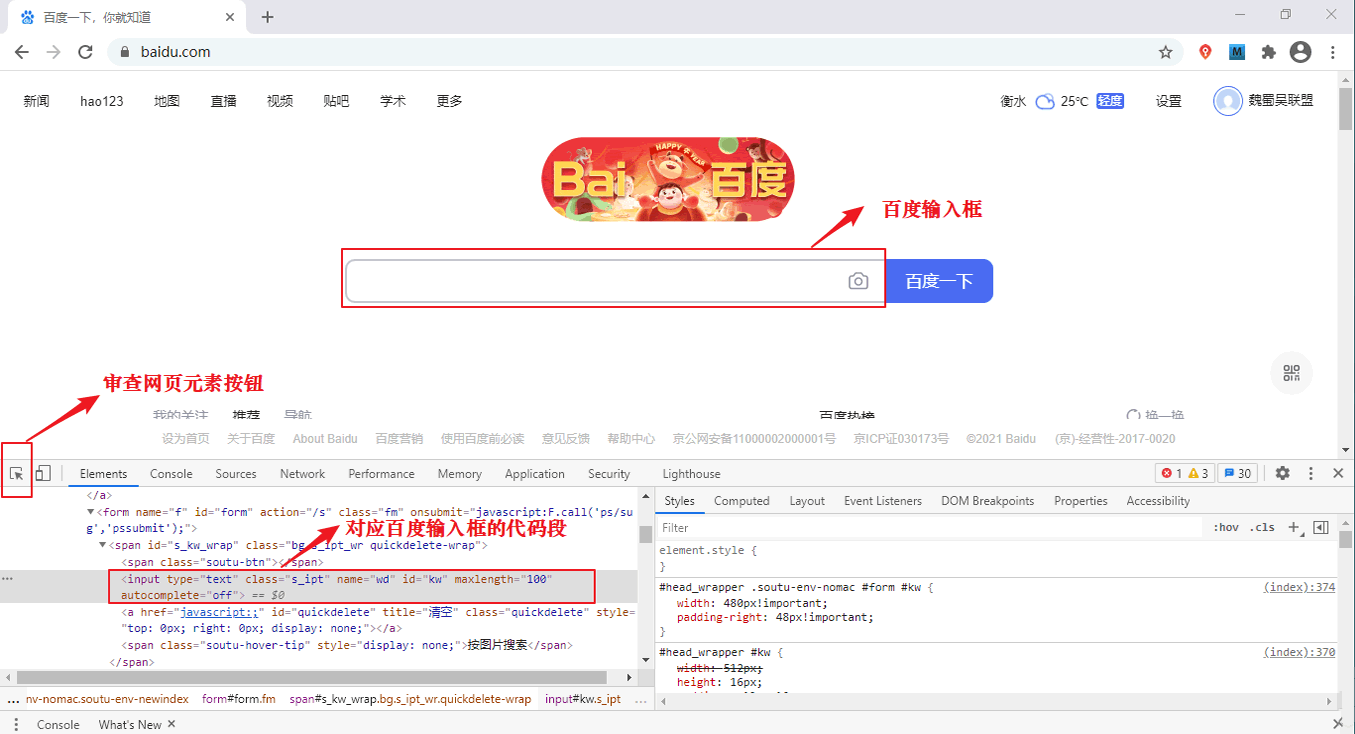This screenshot has height=734, width=1355.
Task: Click browser back arrow
Action: (x=22, y=52)
